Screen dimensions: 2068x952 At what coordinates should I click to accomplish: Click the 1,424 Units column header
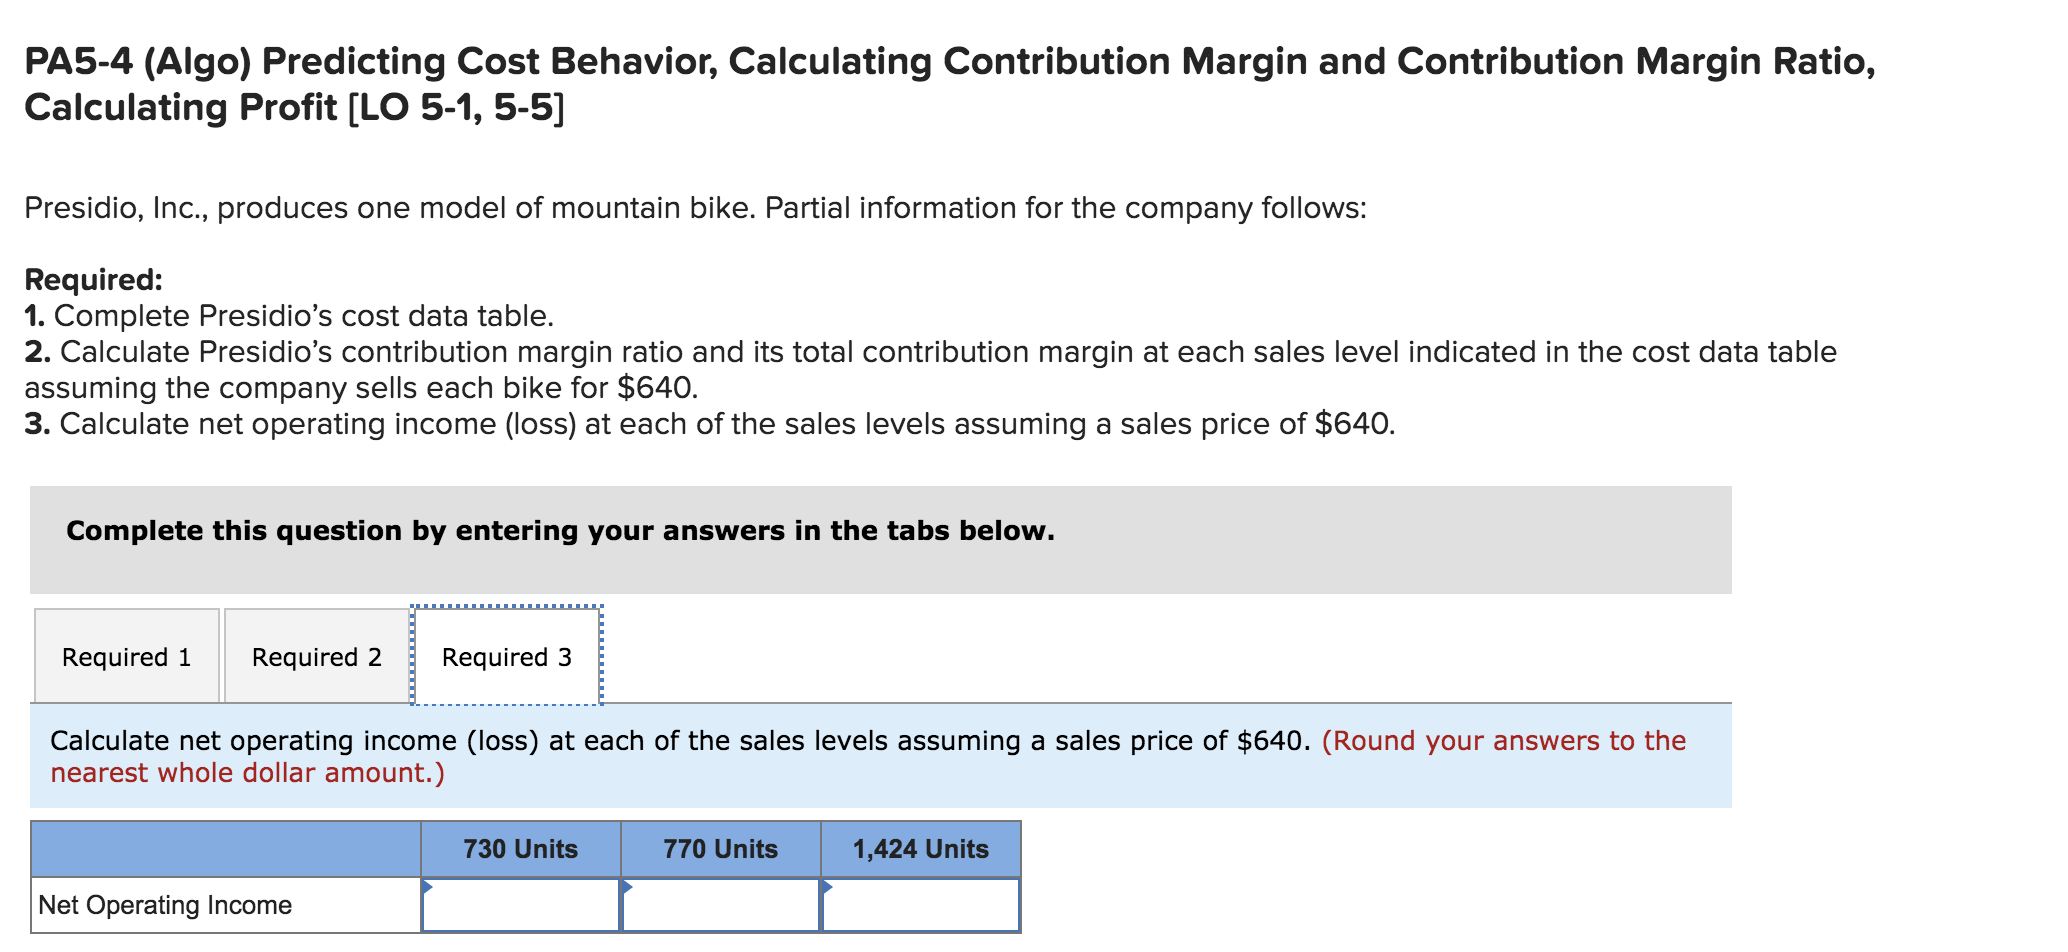click(x=919, y=848)
